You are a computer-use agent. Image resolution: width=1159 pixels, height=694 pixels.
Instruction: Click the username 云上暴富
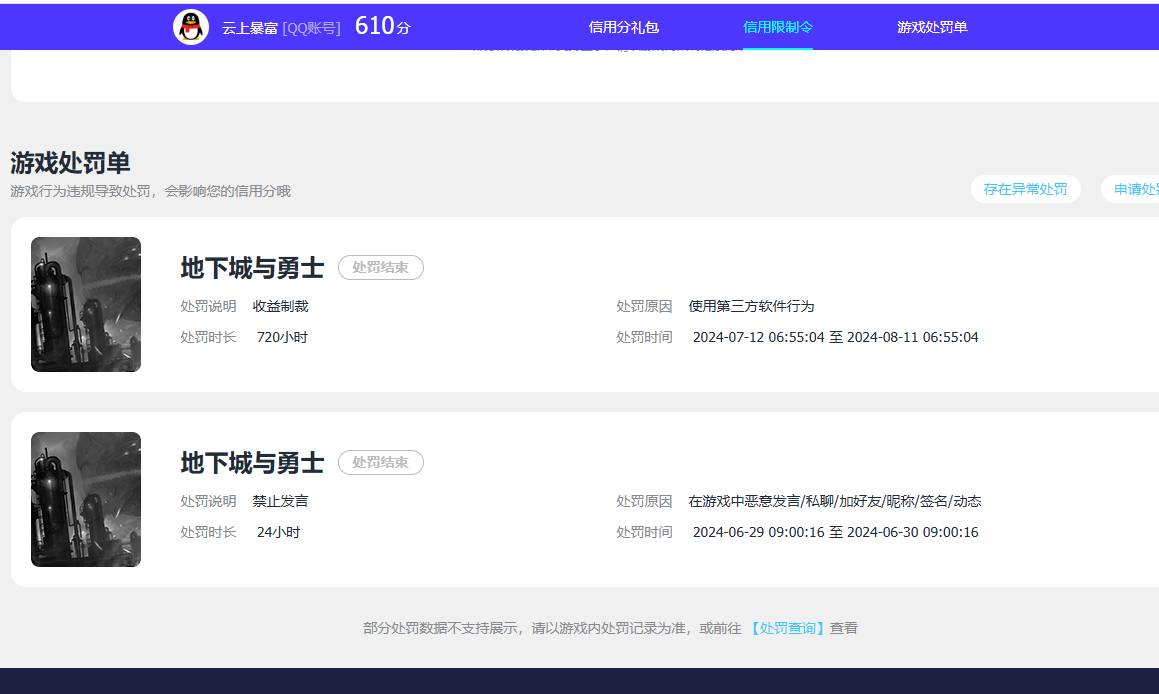click(250, 28)
